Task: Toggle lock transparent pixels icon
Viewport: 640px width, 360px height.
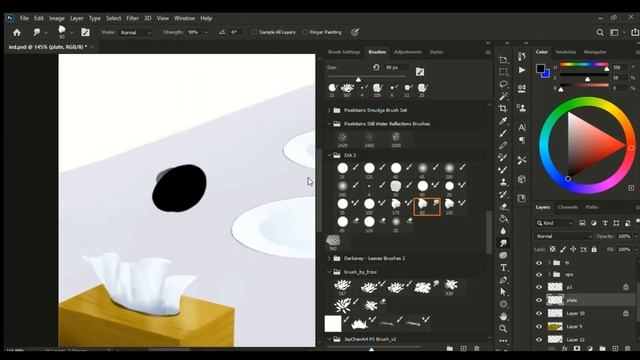Action: coord(553,249)
